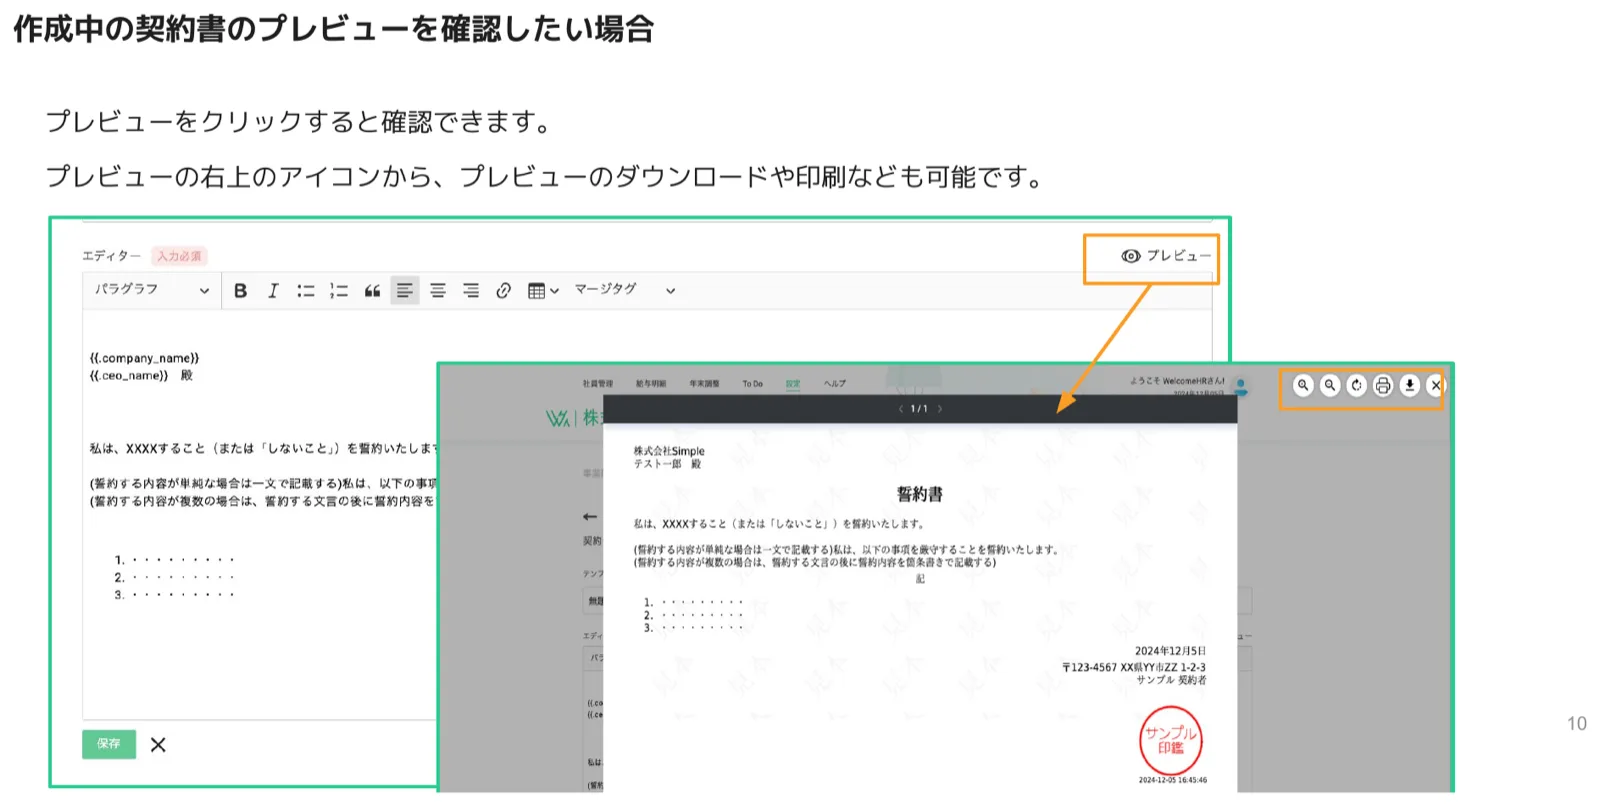Open the パラグラフ style dropdown
The height and width of the screenshot is (806, 1600).
point(151,290)
